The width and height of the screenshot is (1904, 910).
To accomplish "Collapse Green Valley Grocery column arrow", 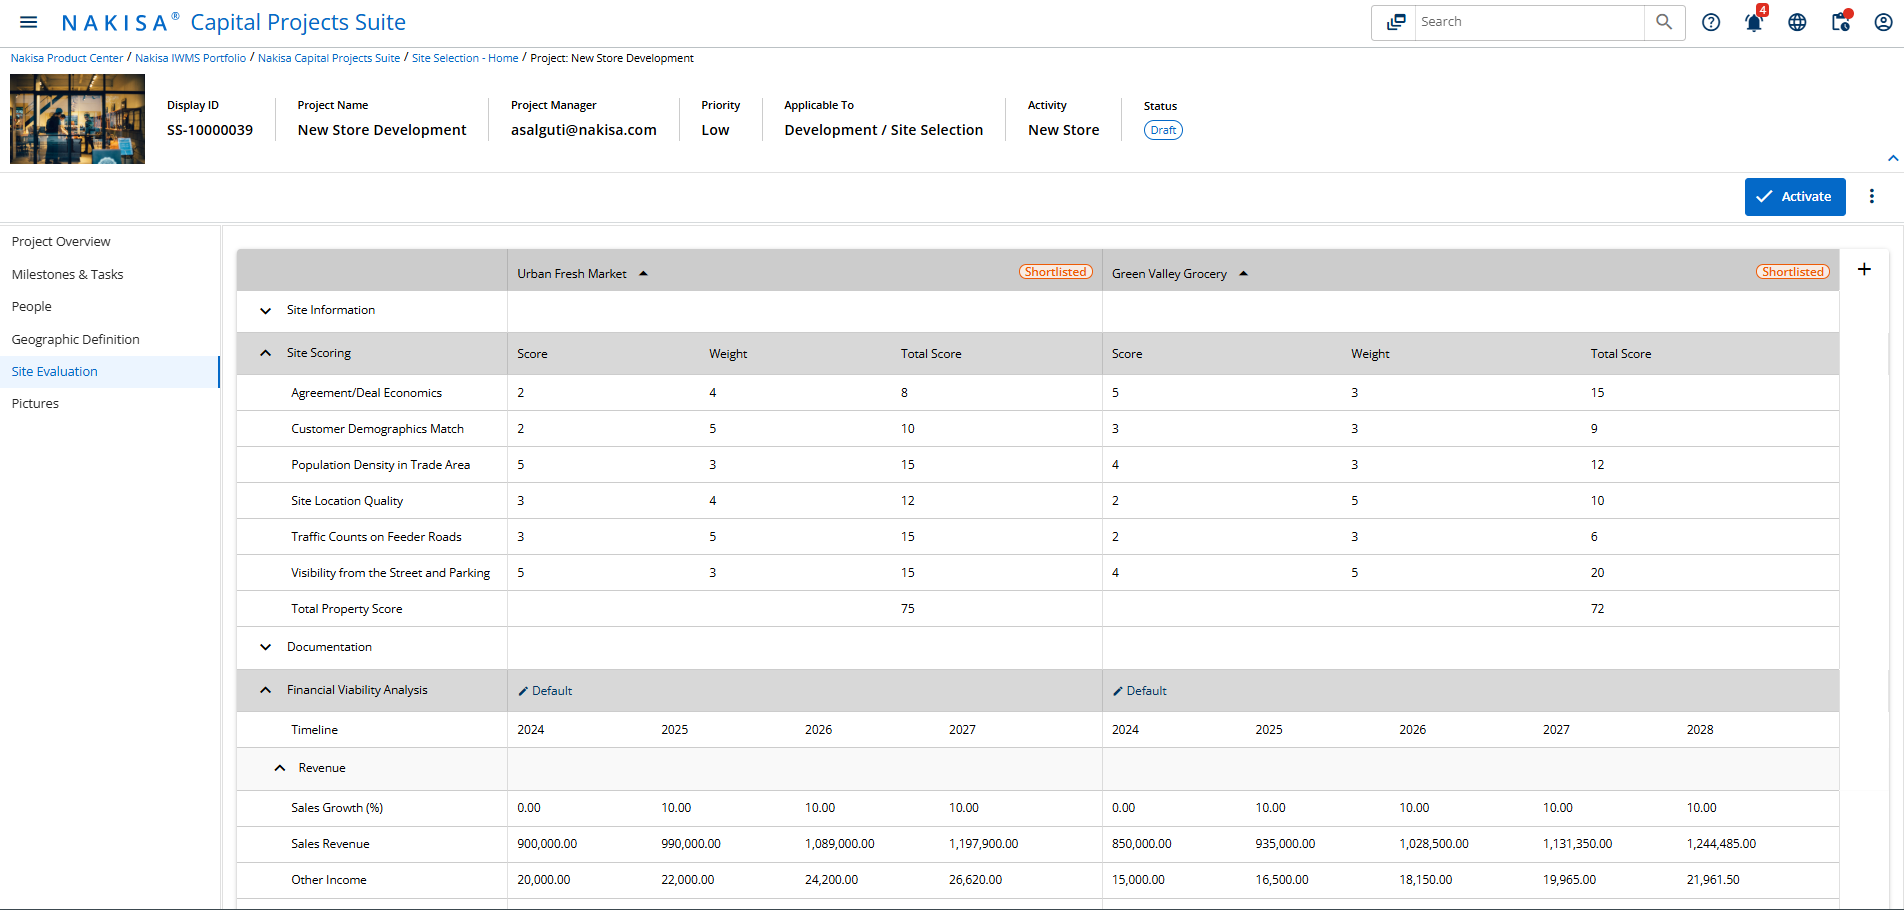I will point(1243,274).
